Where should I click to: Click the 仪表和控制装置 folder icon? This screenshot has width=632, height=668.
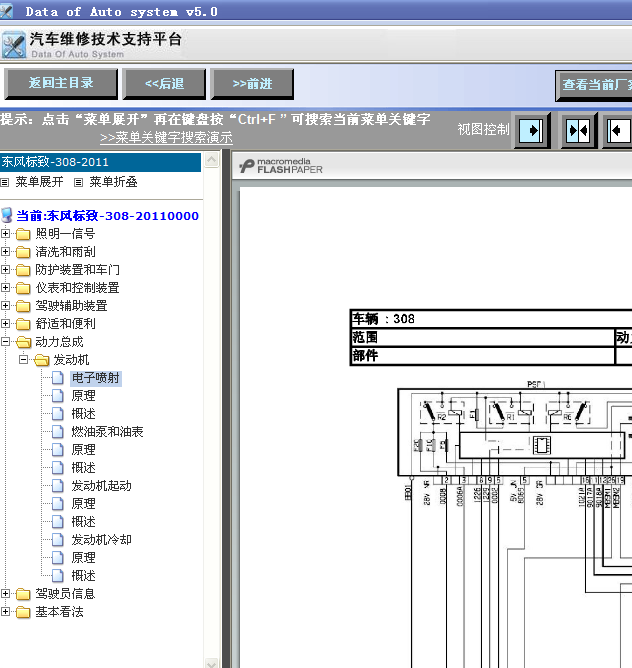23,288
